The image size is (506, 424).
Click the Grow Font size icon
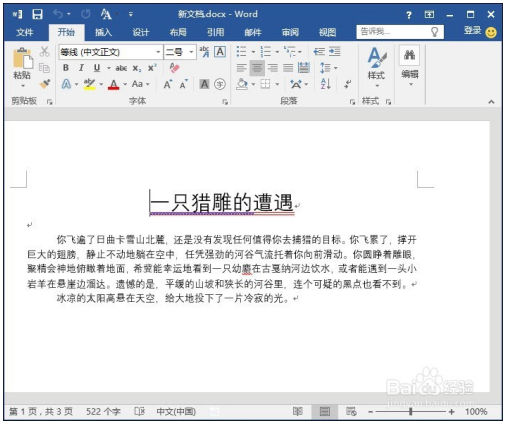(168, 84)
